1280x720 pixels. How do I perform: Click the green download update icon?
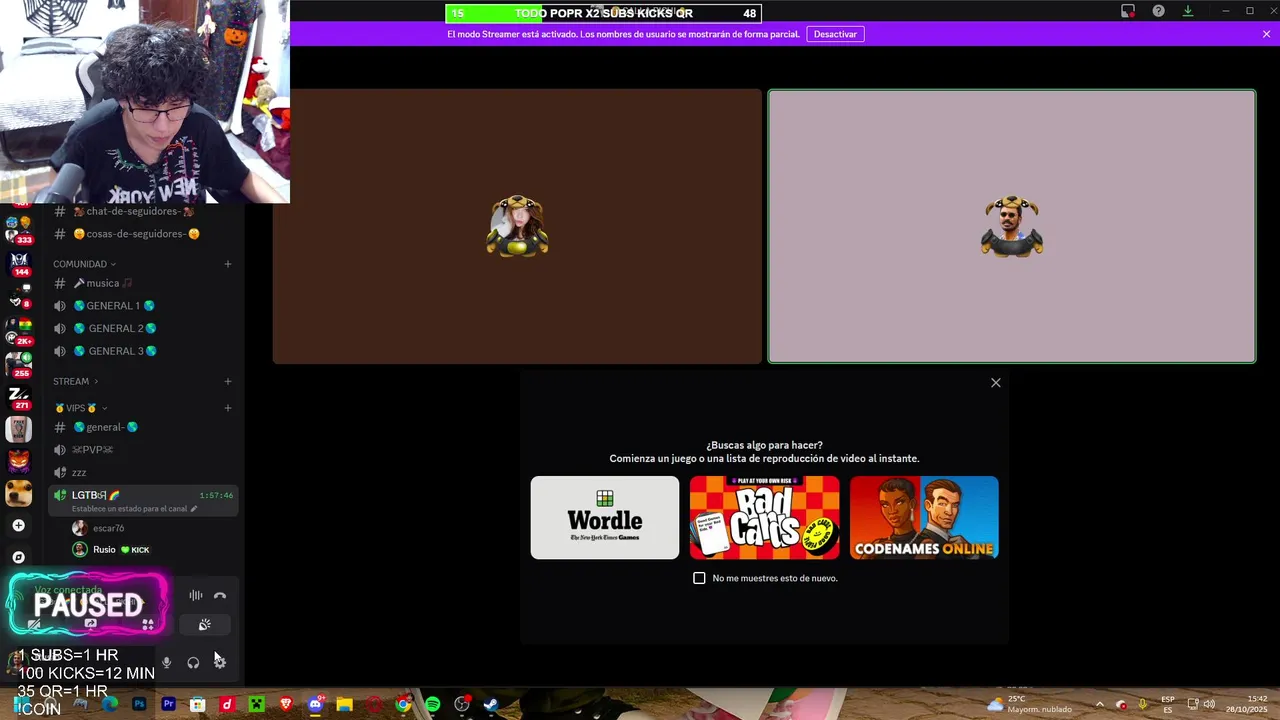pos(1188,11)
